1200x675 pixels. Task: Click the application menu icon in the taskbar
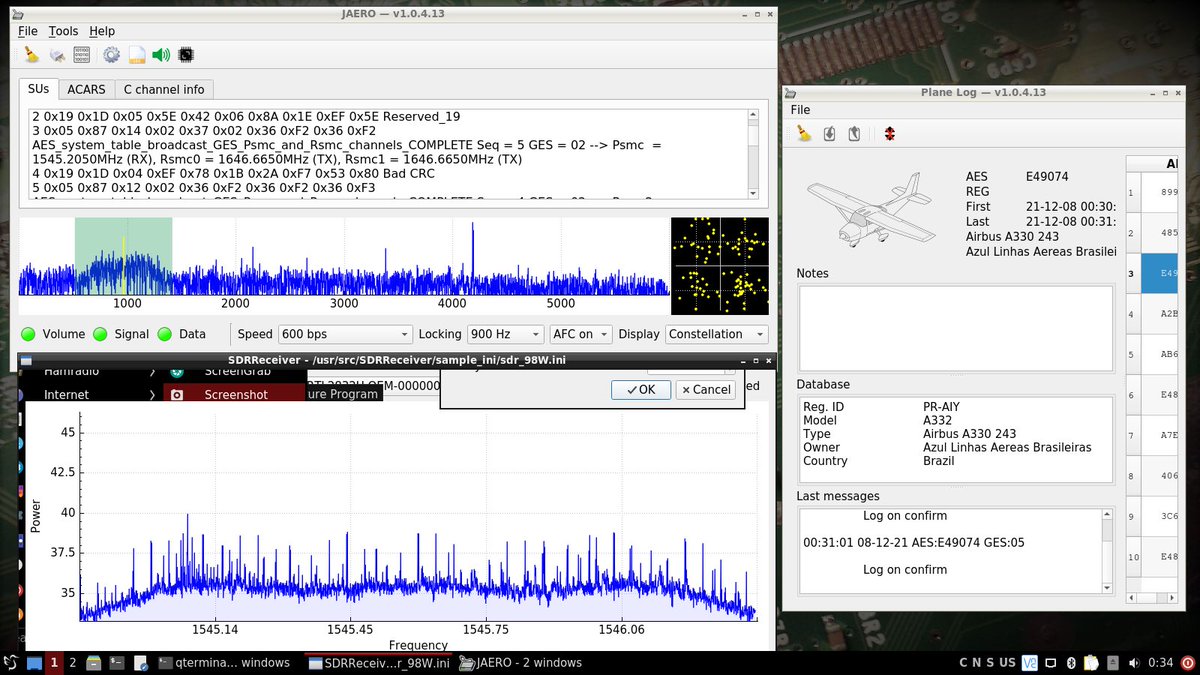(10, 662)
